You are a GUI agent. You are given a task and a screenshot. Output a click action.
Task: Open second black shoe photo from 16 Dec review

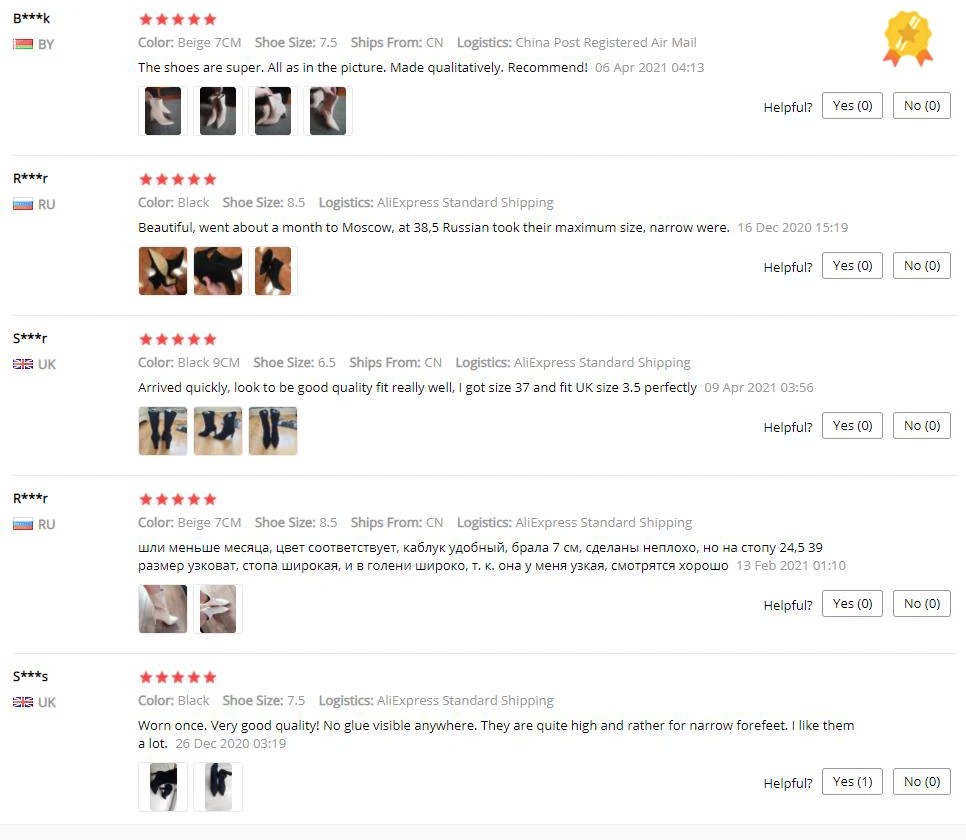[217, 271]
